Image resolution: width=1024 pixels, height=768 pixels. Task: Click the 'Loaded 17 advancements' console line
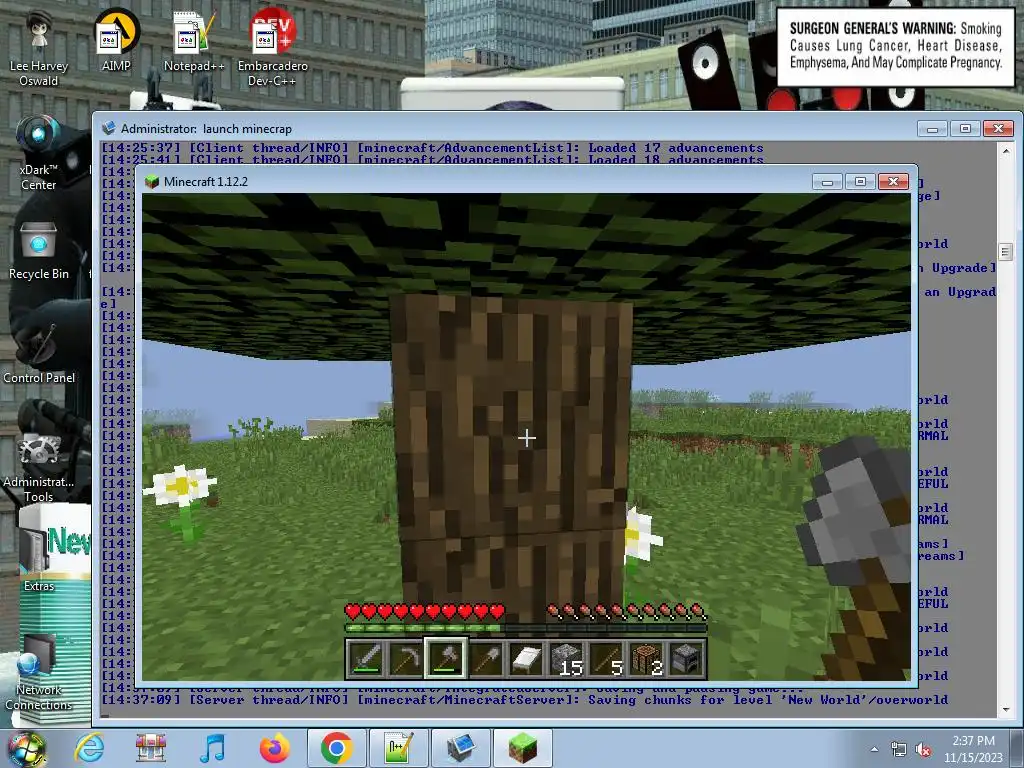coord(432,148)
